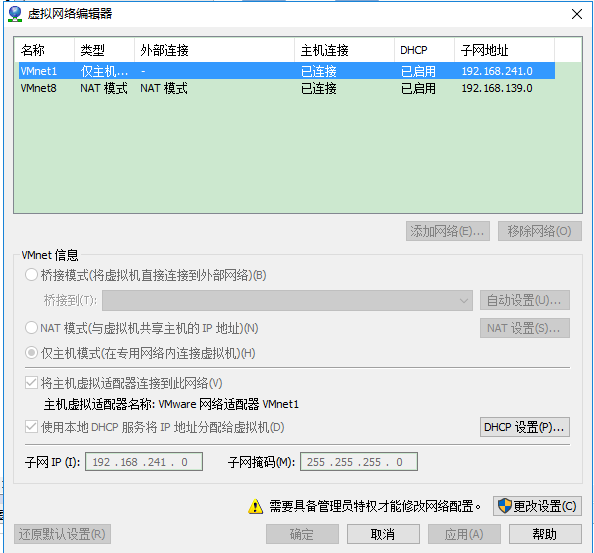Click subnet address 192.168.139.0 cell

[497, 88]
